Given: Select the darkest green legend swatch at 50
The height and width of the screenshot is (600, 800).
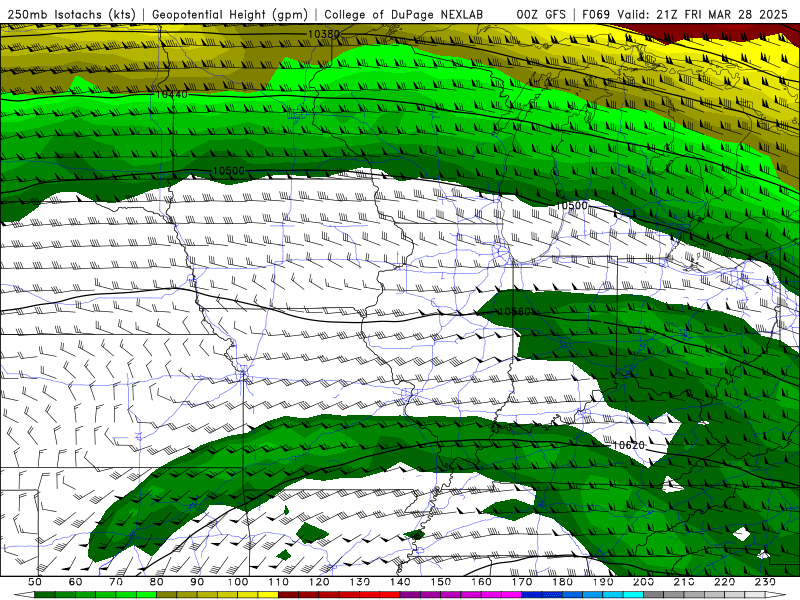Looking at the screenshot, I should pyautogui.click(x=45, y=595).
